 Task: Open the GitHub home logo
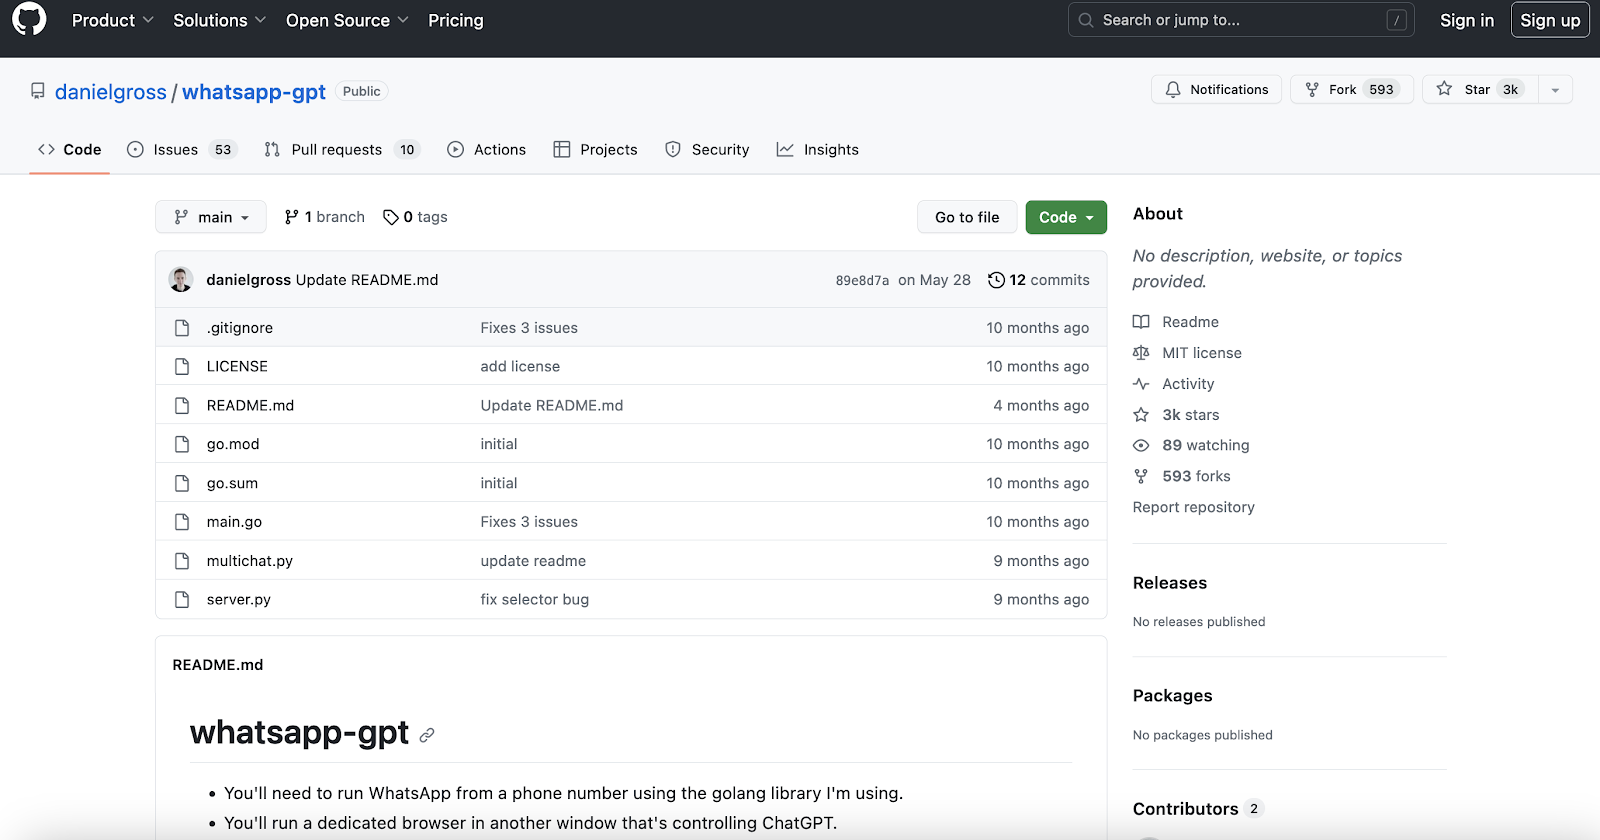[29, 20]
